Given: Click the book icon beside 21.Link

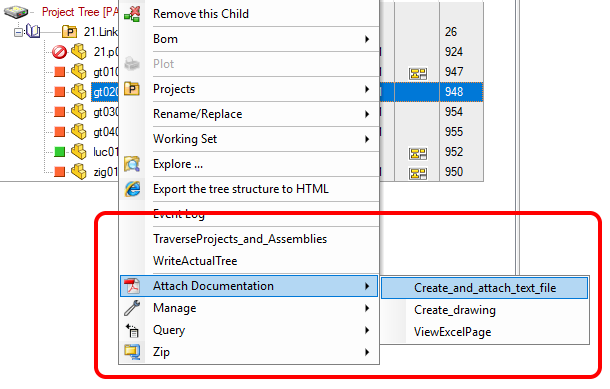Looking at the screenshot, I should coord(33,31).
